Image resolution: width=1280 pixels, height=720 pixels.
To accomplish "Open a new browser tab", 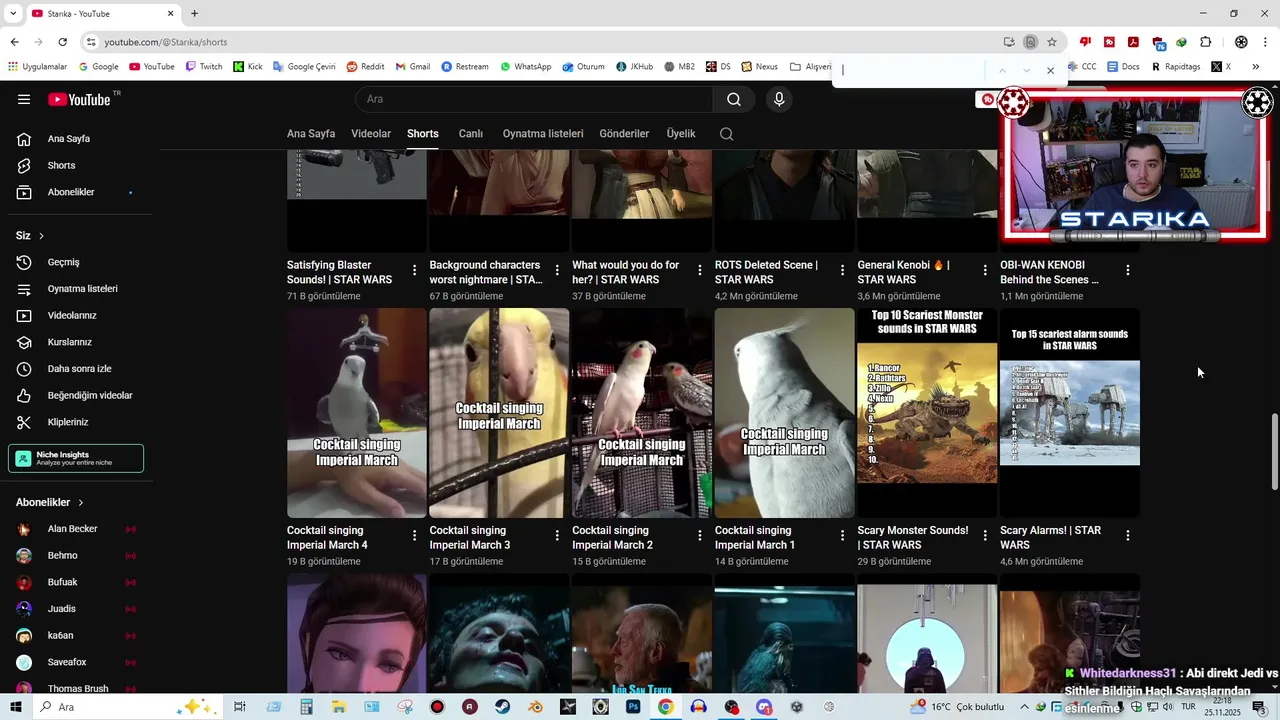I will point(194,14).
